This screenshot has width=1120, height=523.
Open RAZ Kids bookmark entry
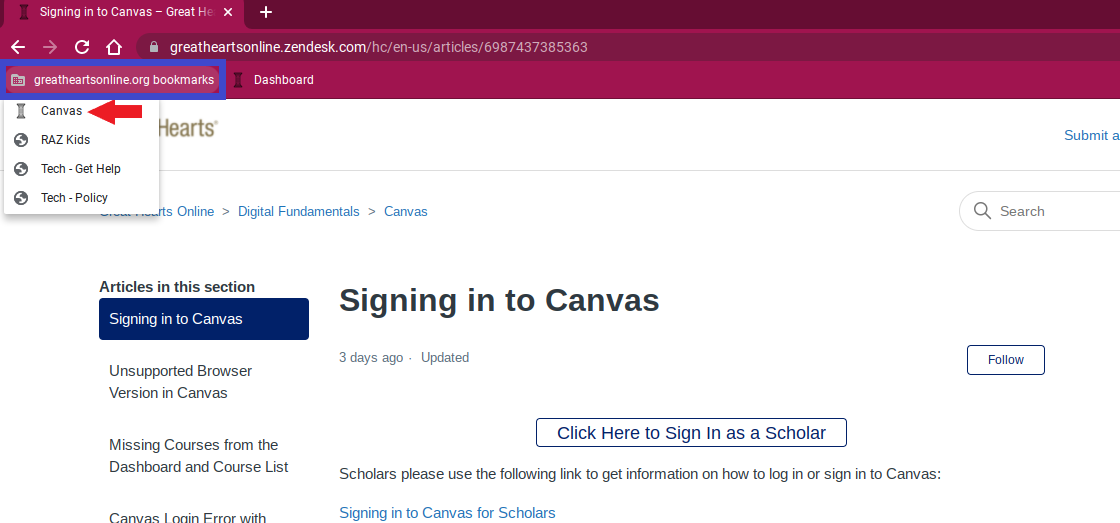click(65, 140)
